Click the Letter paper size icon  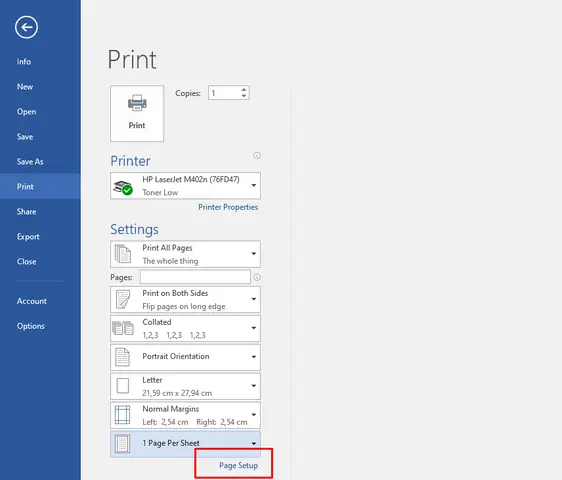[123, 386]
